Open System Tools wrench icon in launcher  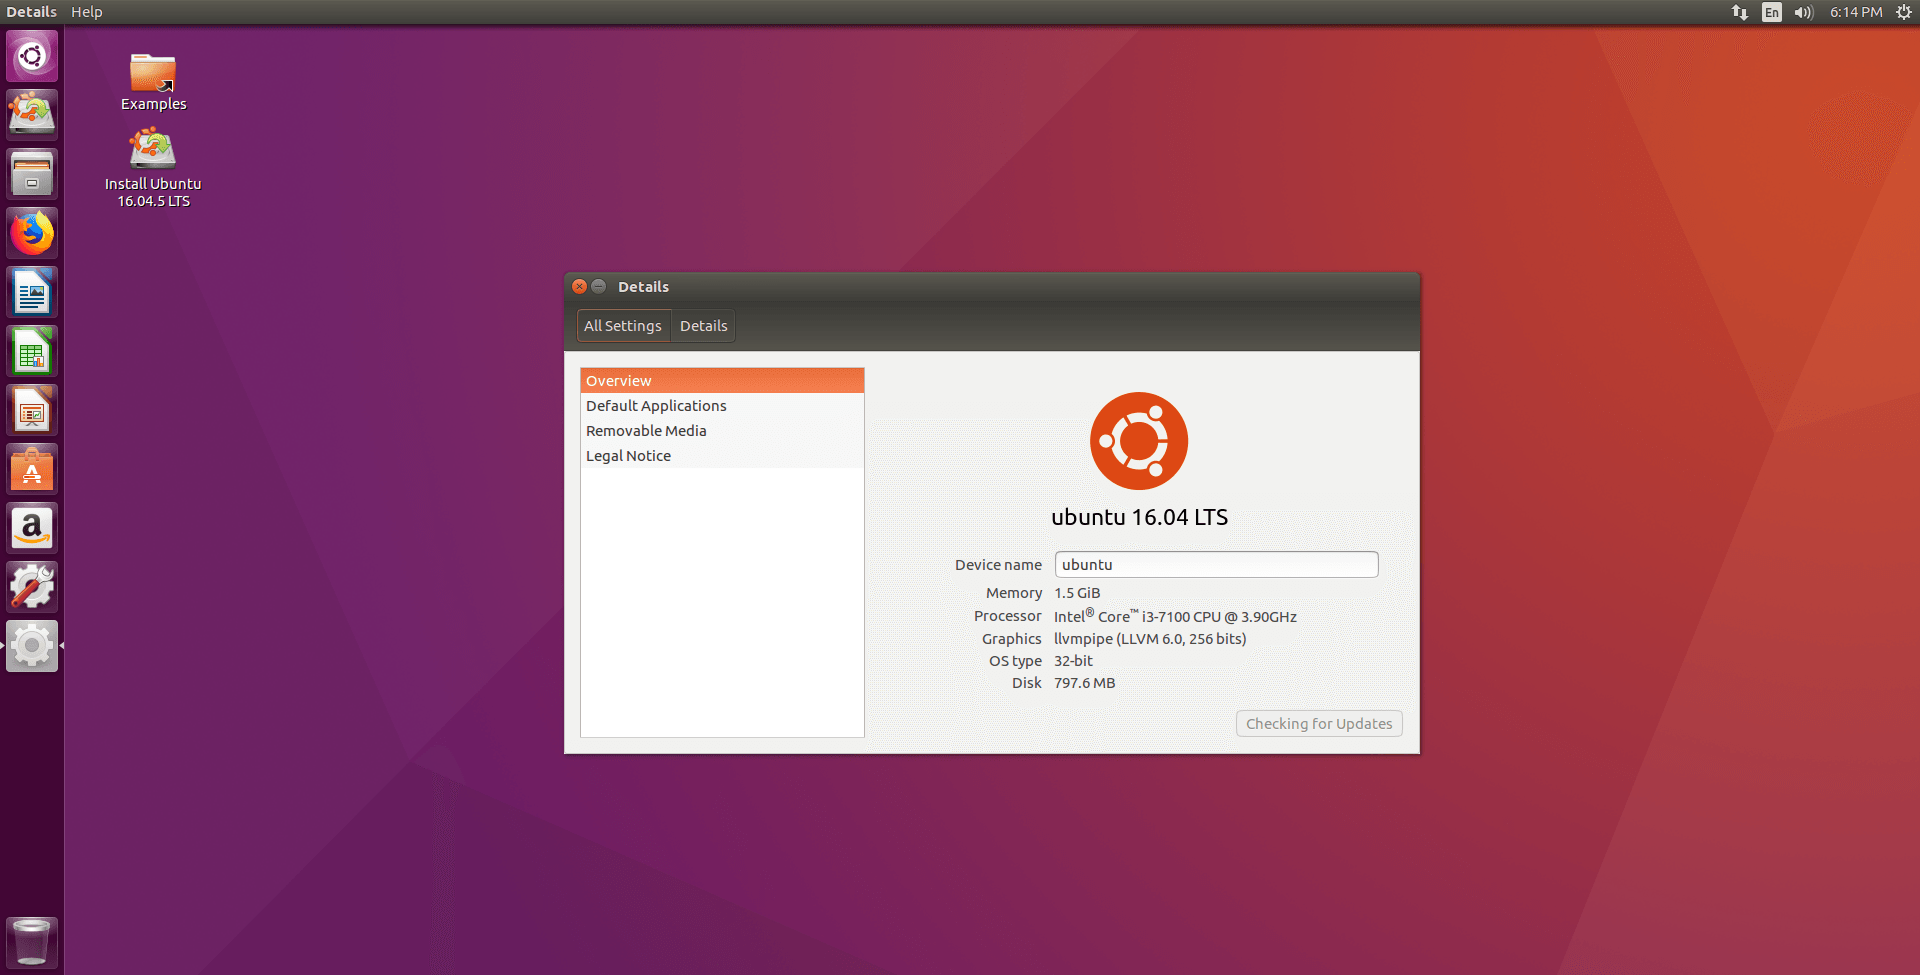[32, 587]
